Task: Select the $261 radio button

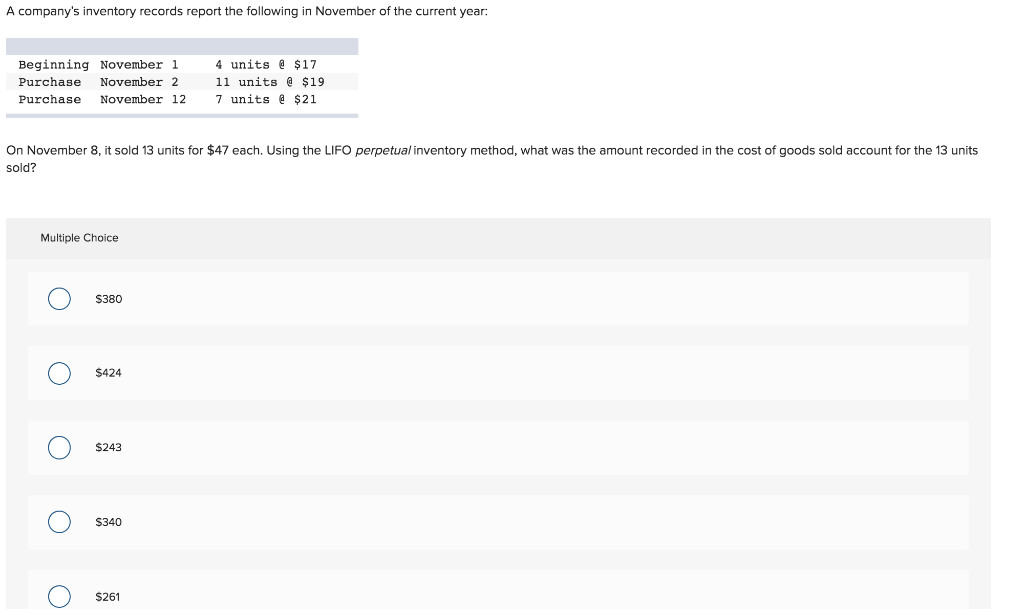Action: coord(59,596)
